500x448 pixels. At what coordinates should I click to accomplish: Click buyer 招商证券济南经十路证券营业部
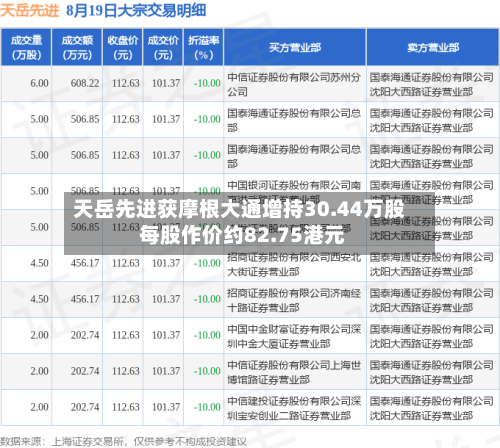tap(294, 300)
